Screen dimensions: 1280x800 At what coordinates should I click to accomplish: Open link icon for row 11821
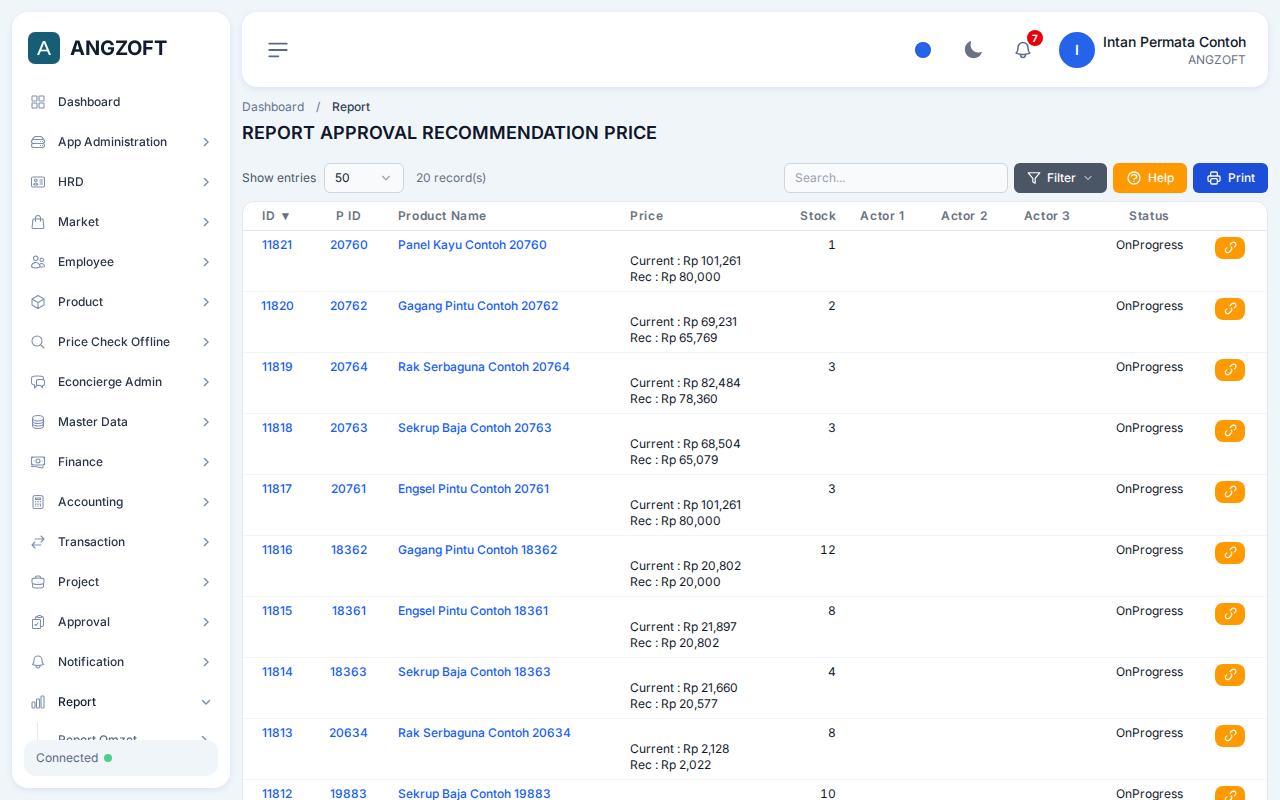click(1230, 248)
